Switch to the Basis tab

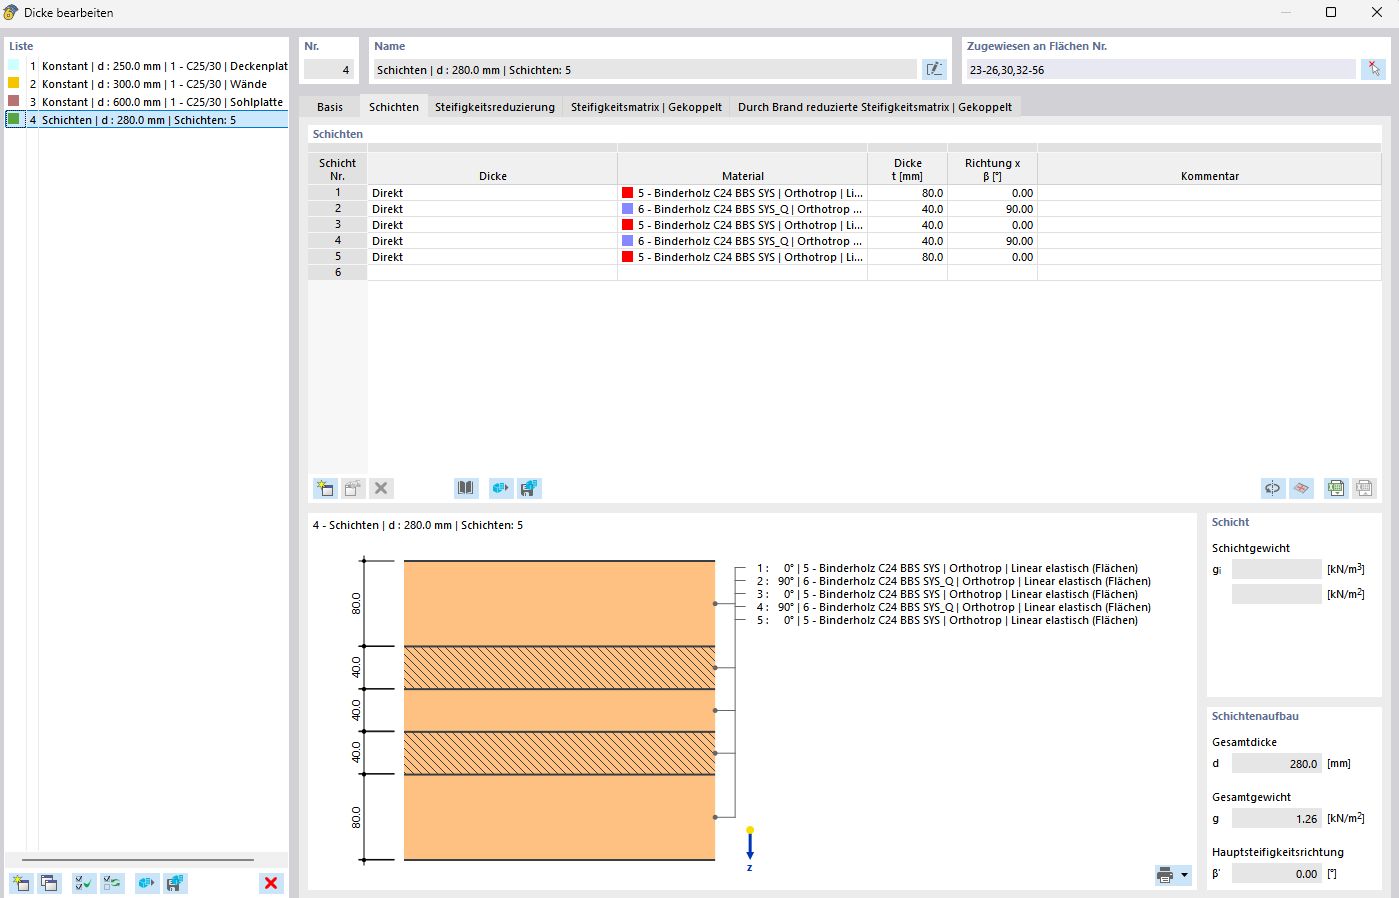[330, 107]
